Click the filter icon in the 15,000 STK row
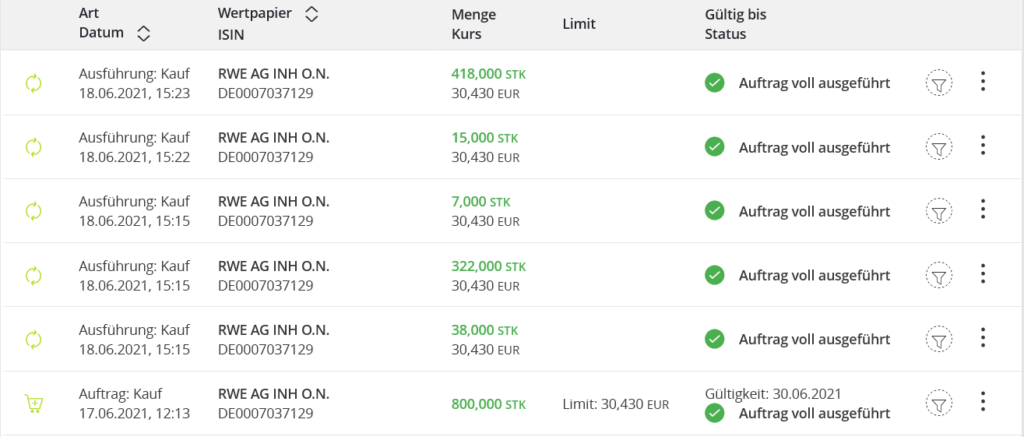The width and height of the screenshot is (1024, 437). (x=938, y=148)
